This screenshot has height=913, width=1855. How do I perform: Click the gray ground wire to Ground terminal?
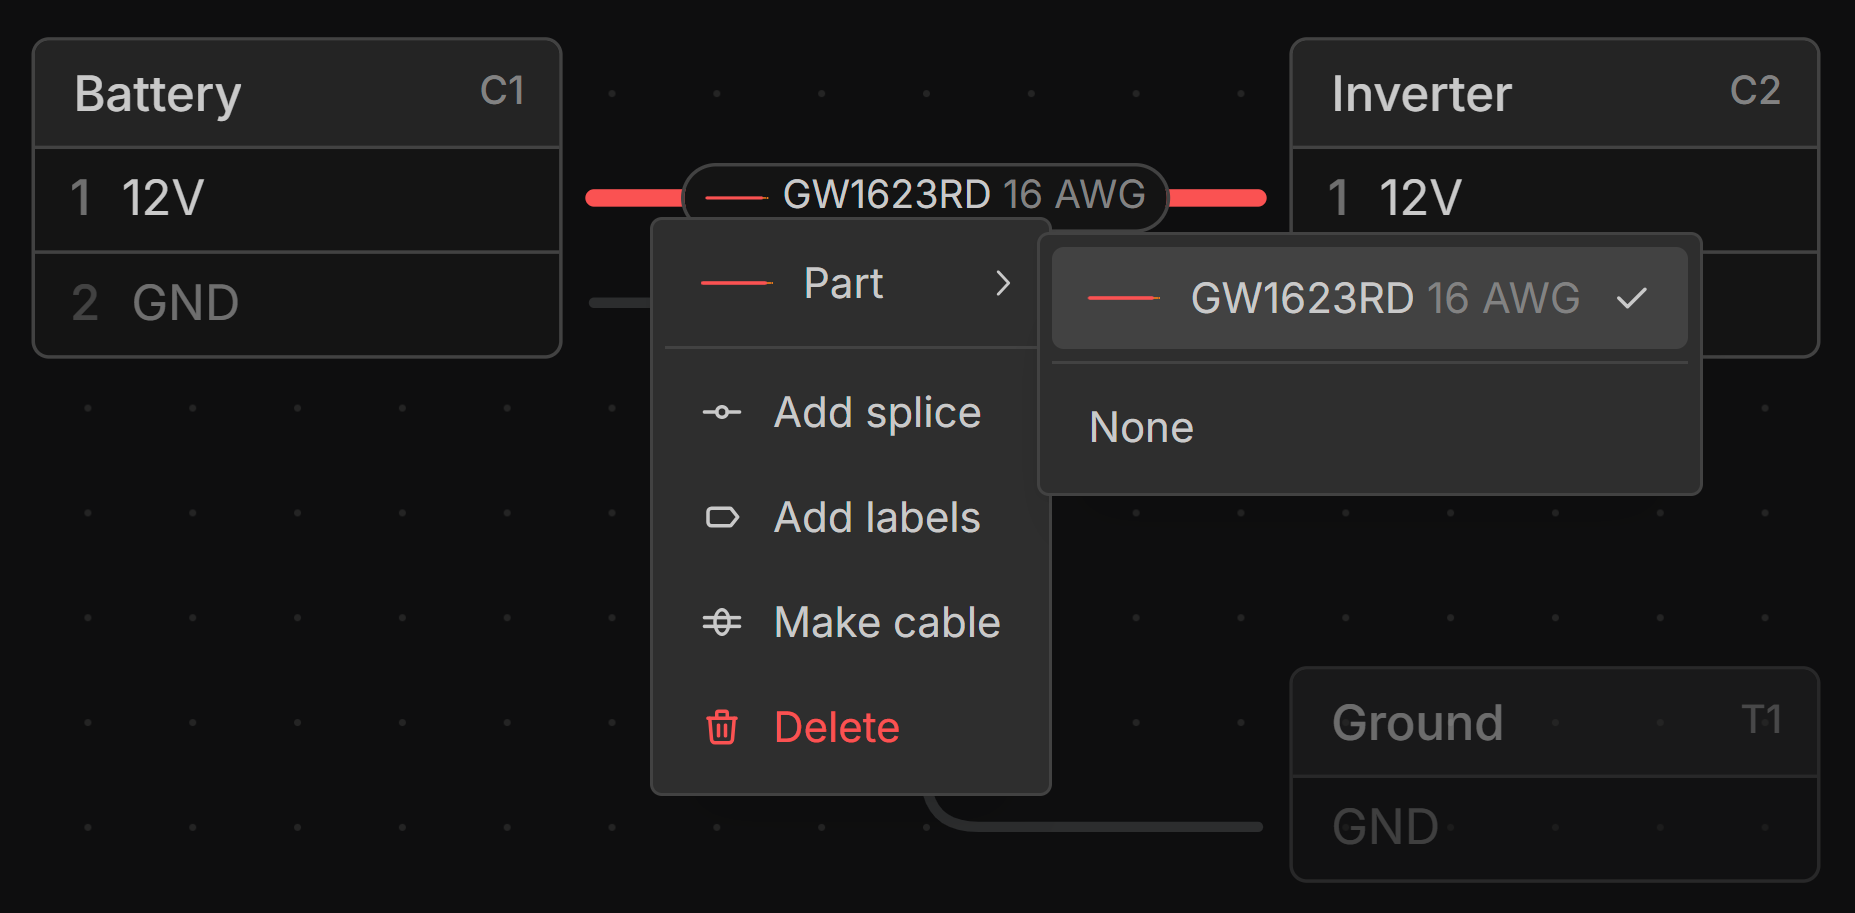click(x=1100, y=826)
